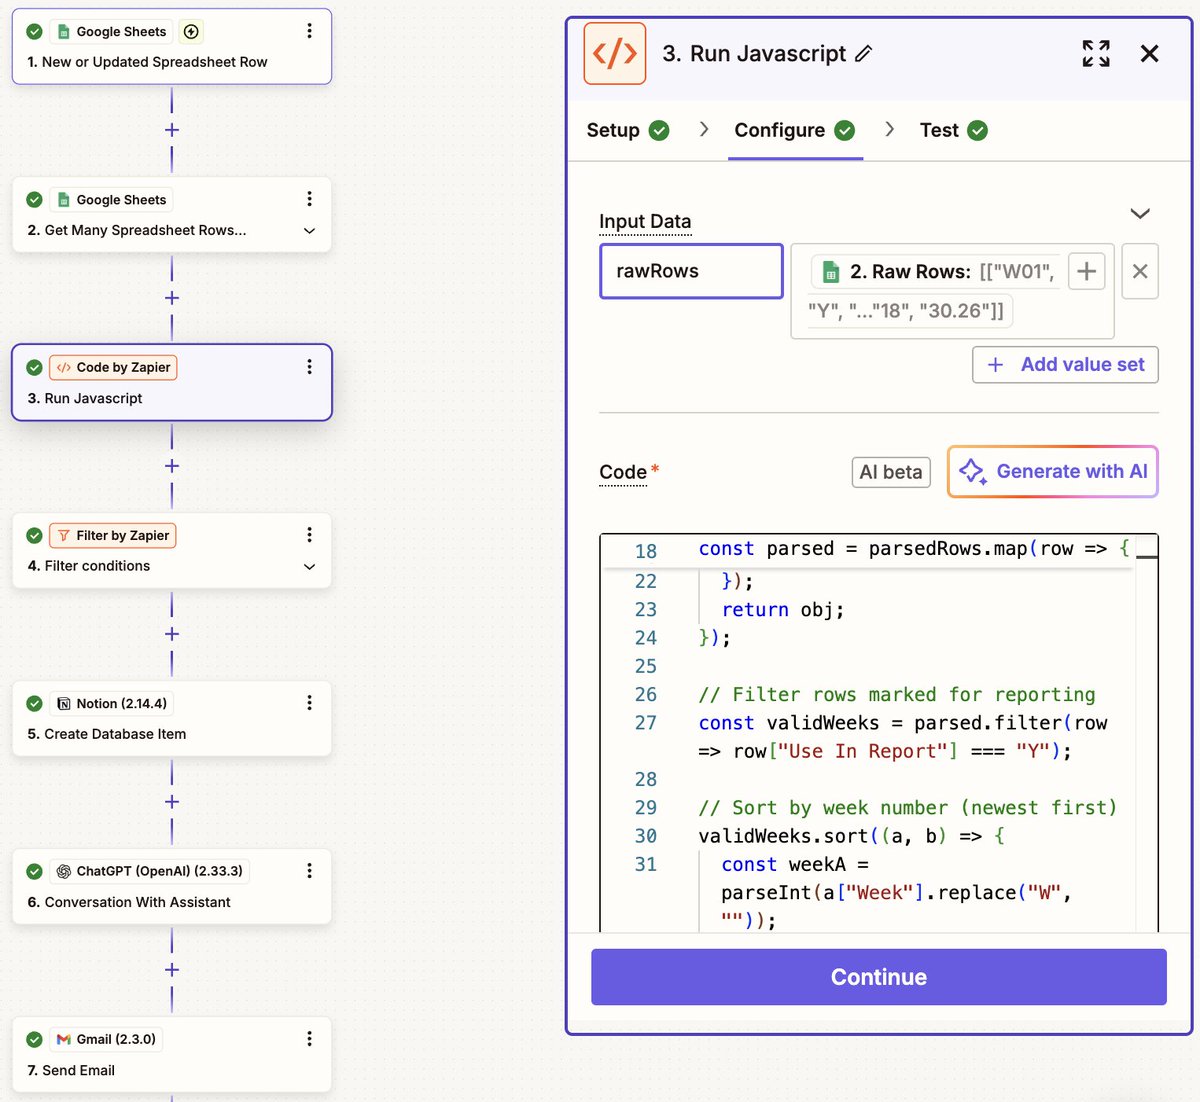Viewport: 1200px width, 1102px height.
Task: Open the Test tab
Action: pyautogui.click(x=953, y=130)
